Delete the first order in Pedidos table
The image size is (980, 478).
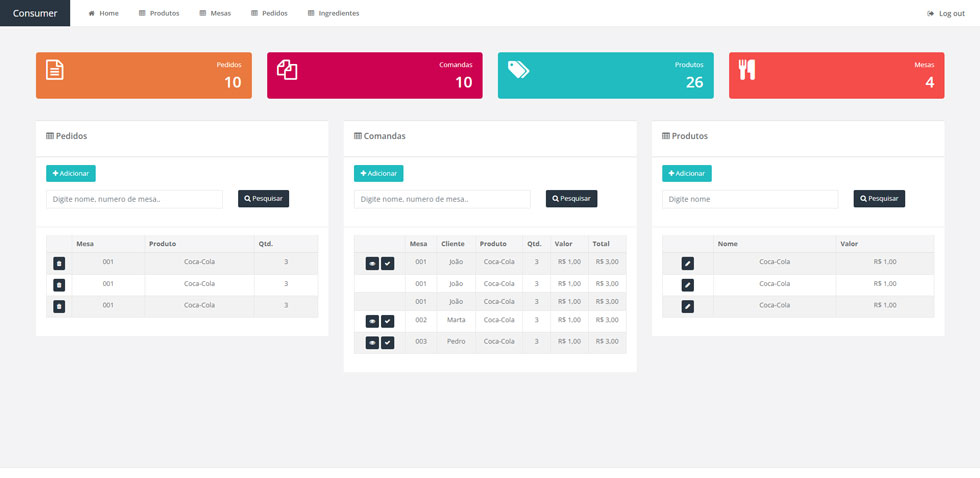(x=59, y=263)
